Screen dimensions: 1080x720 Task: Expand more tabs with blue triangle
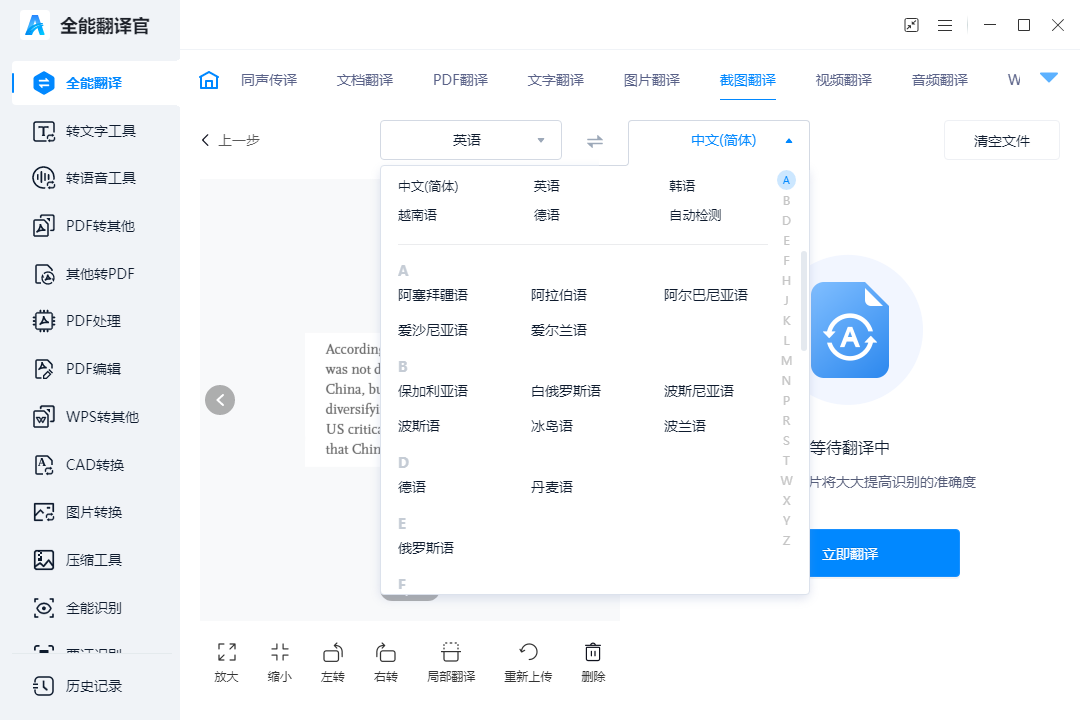coord(1049,78)
